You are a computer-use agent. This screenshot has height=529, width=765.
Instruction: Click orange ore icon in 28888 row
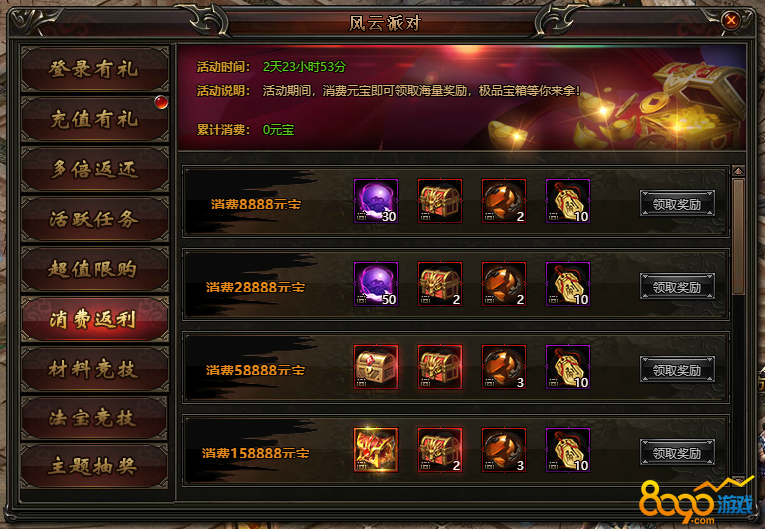[x=504, y=284]
